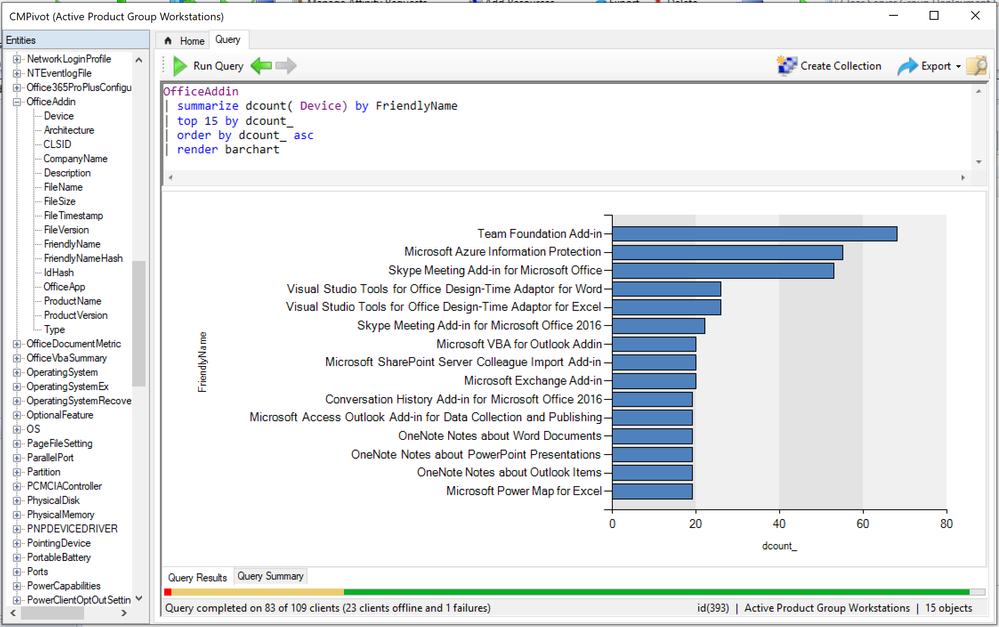Click the Team Foundation Add-in bar
This screenshot has height=627, width=999.
(x=754, y=234)
